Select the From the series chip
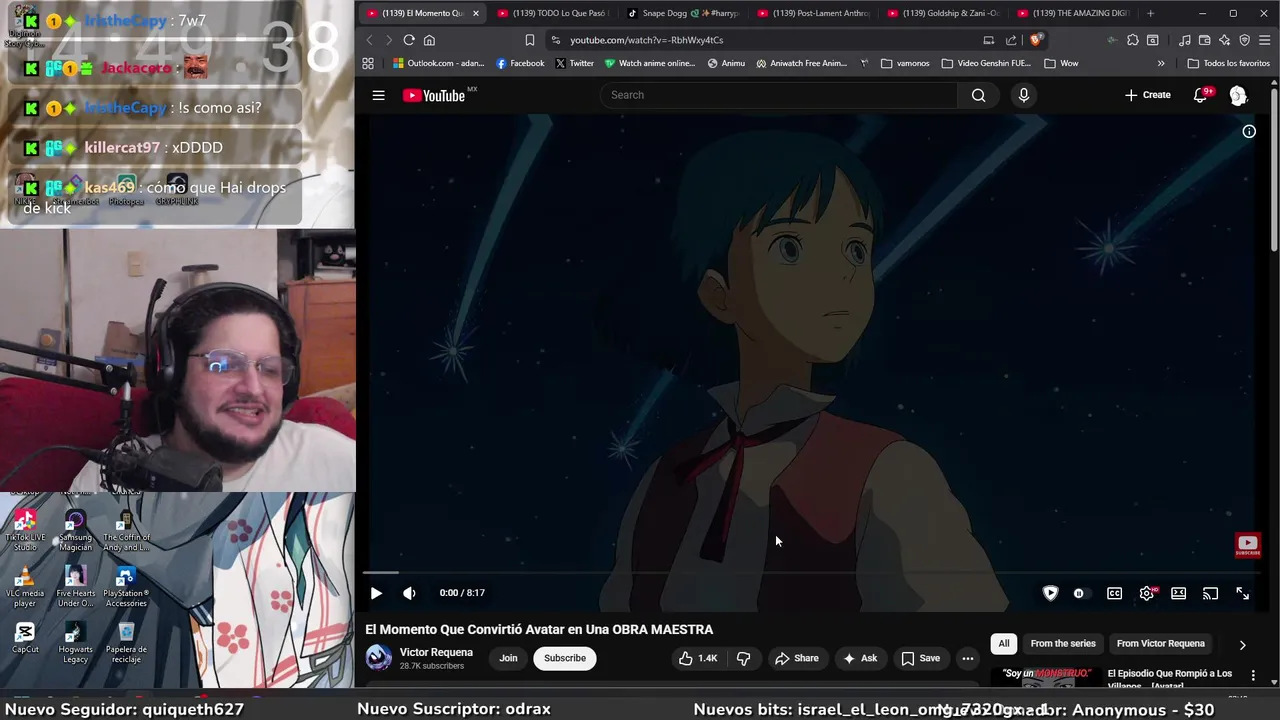The image size is (1280, 720). (1063, 644)
